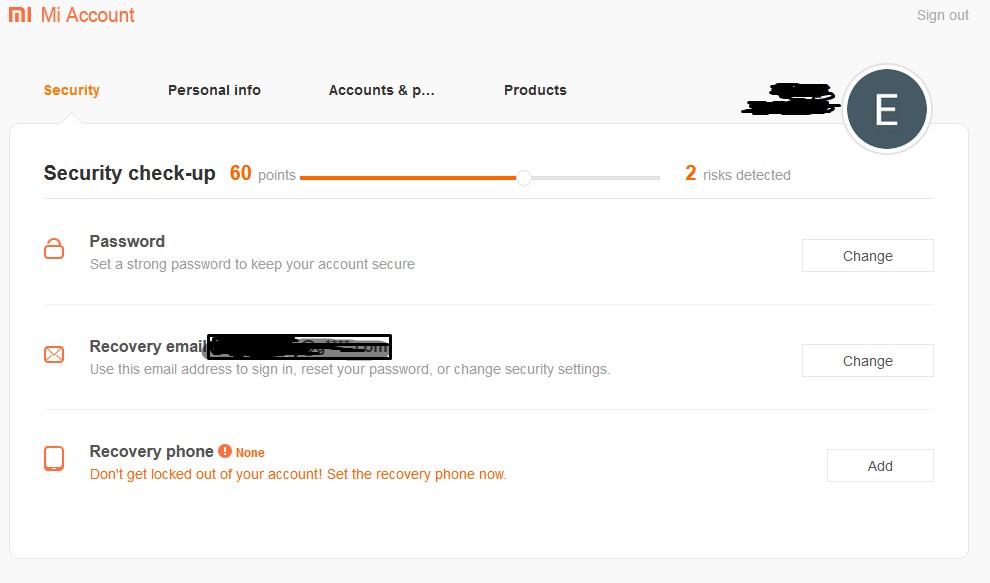Add a recovery phone
990x583 pixels.
[x=880, y=466]
